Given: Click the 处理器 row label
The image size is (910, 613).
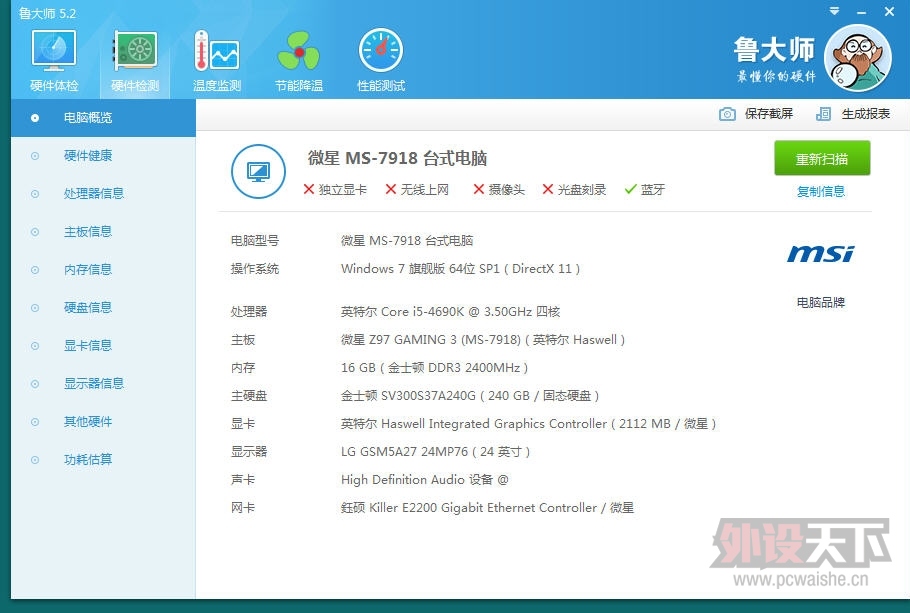Looking at the screenshot, I should 248,312.
